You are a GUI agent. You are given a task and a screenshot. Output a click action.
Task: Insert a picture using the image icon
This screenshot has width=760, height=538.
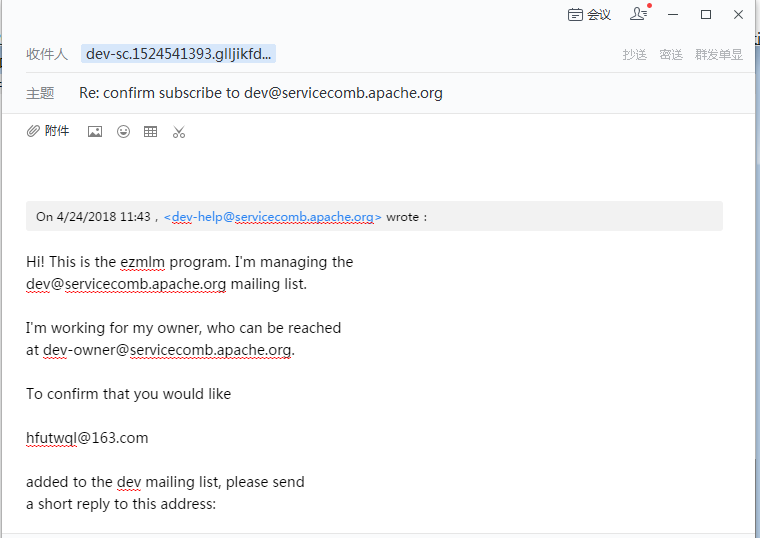click(95, 131)
